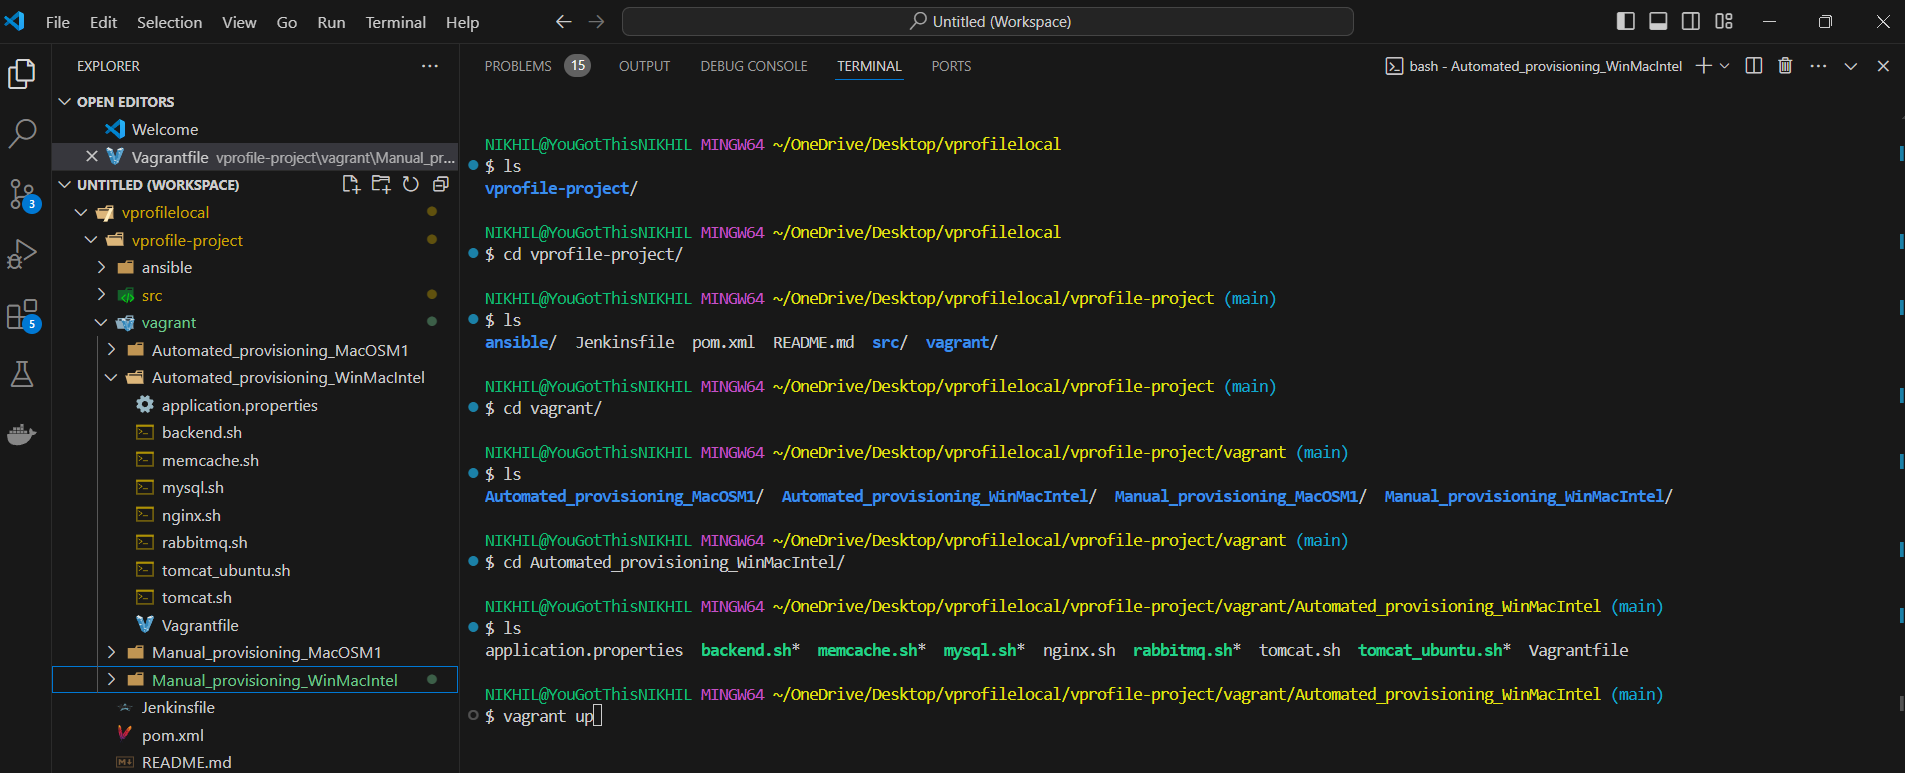This screenshot has height=773, width=1905.
Task: Open the Terminal menu
Action: (x=396, y=22)
